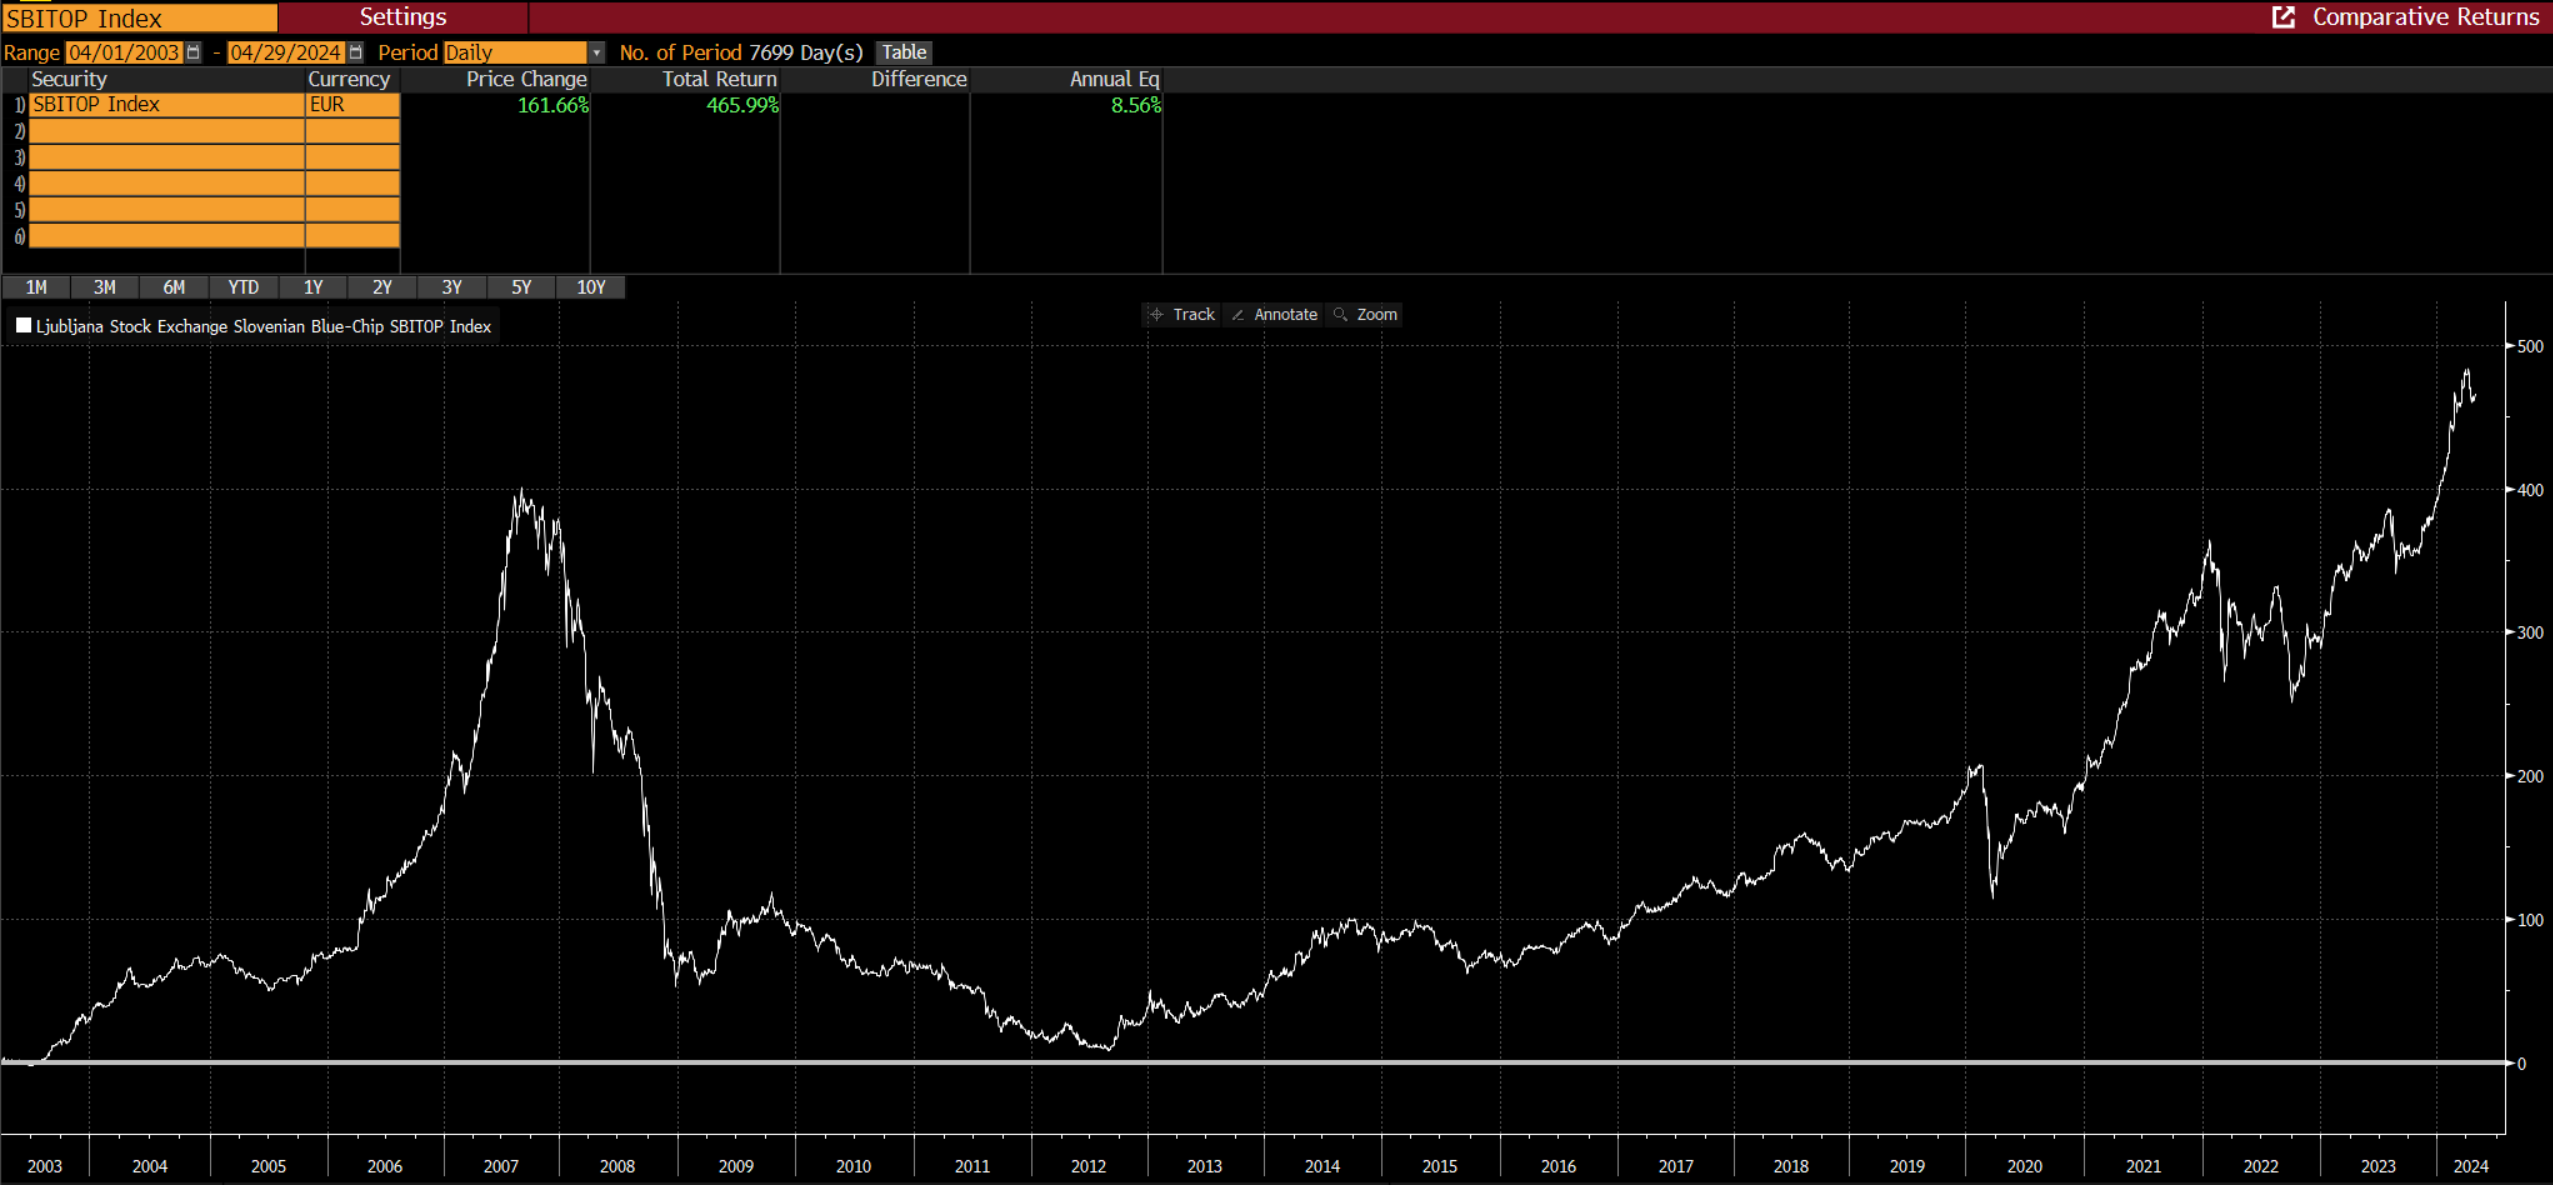The height and width of the screenshot is (1185, 2553).
Task: Click the 7699 Day(s) period count
Action: 806,52
